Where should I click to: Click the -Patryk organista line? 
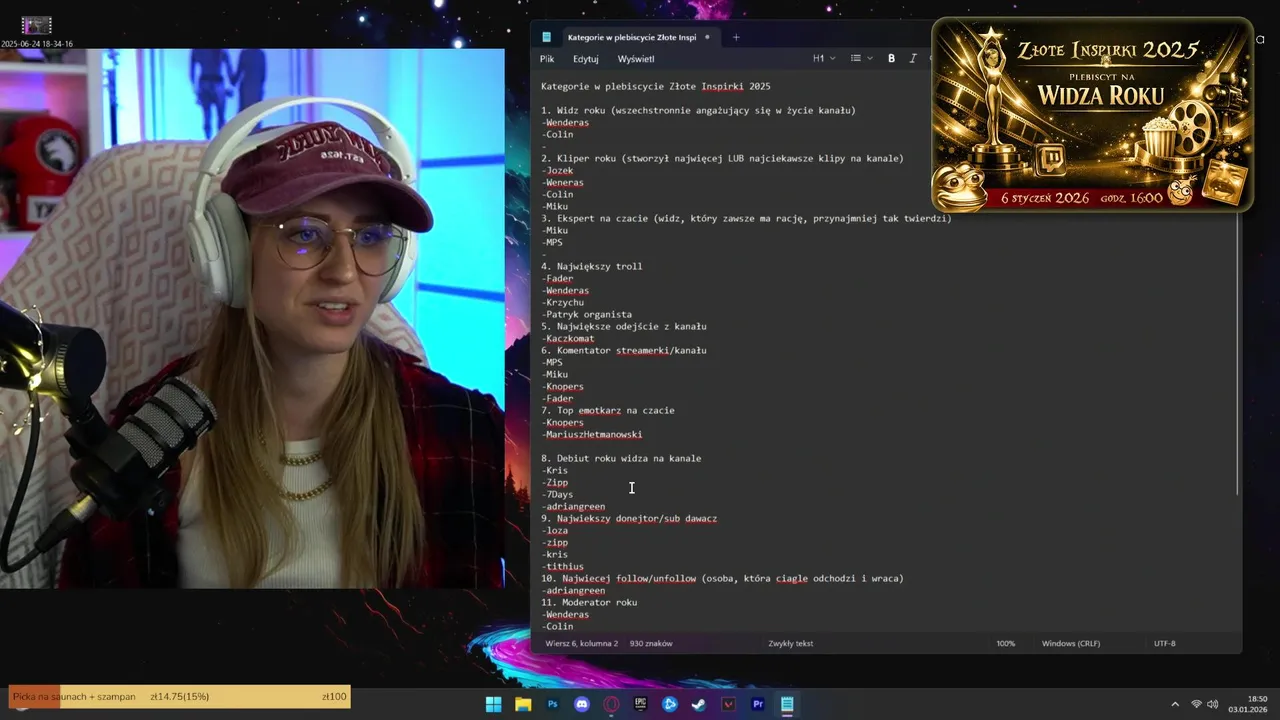coord(587,314)
